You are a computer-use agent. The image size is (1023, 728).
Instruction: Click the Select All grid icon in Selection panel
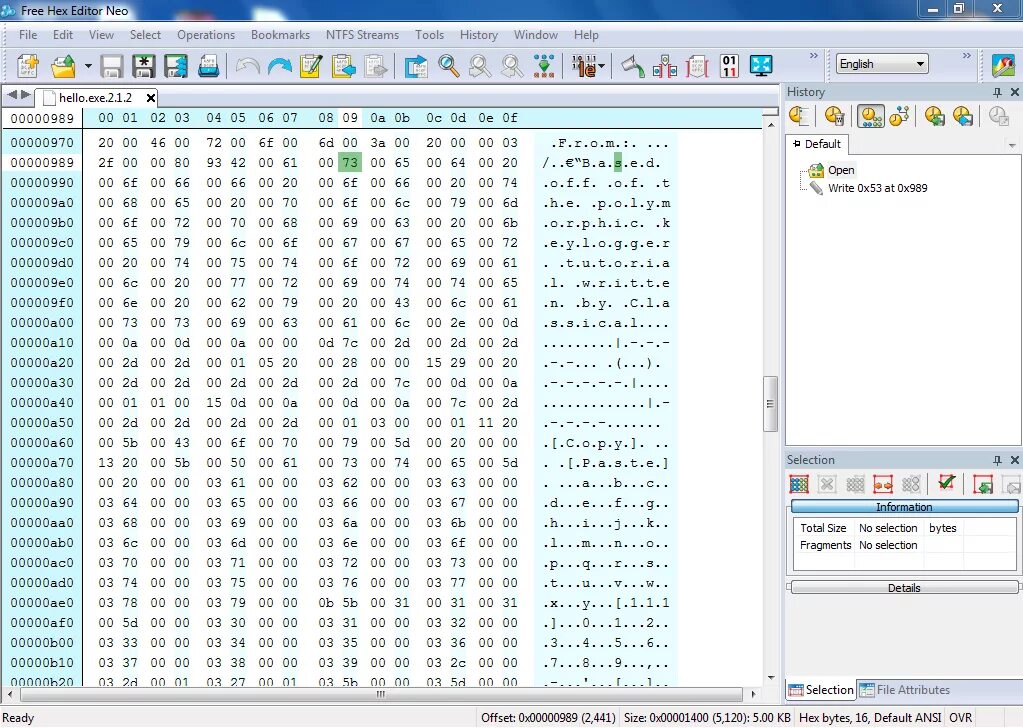[799, 484]
